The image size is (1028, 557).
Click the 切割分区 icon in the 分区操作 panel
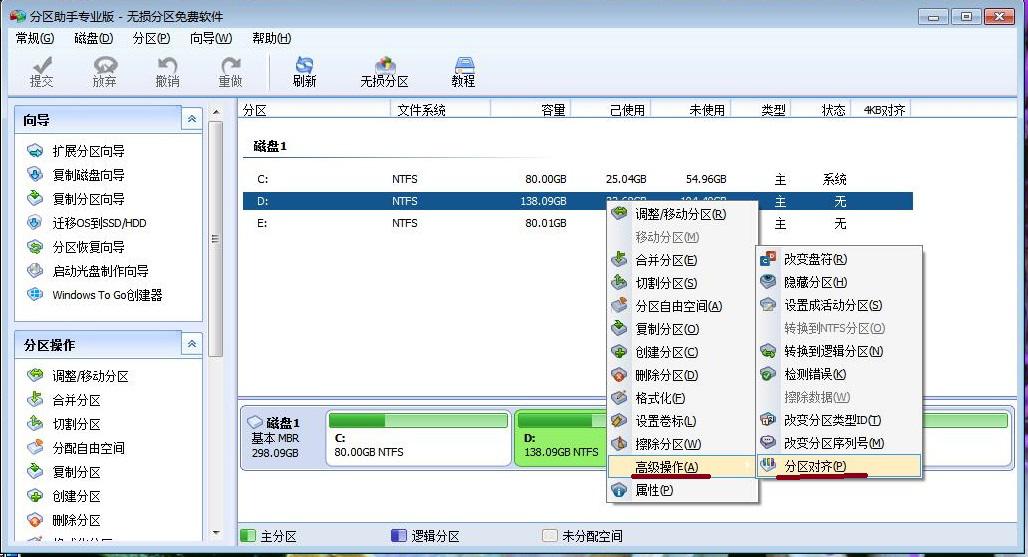pos(35,423)
